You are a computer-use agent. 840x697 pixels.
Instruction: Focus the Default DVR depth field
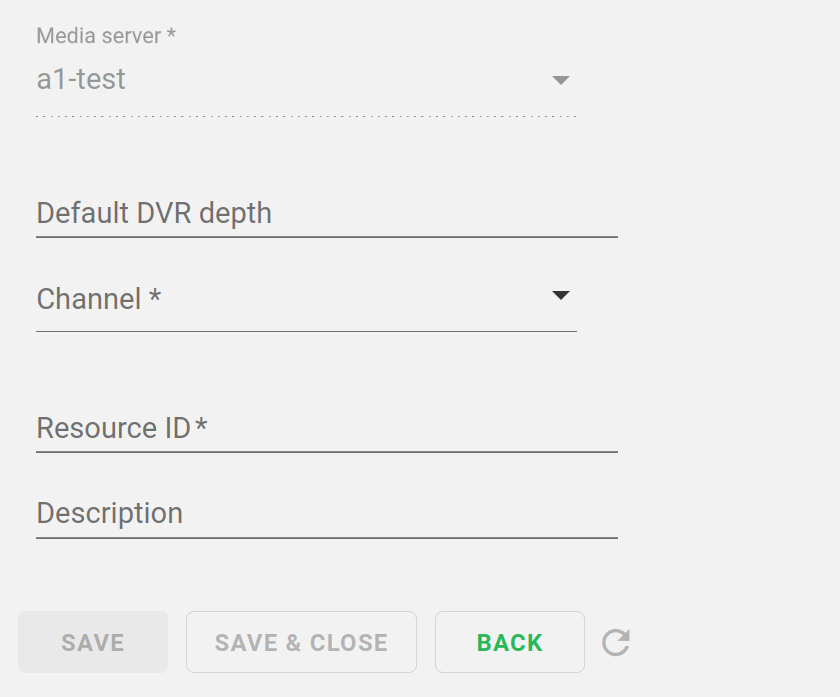(326, 214)
